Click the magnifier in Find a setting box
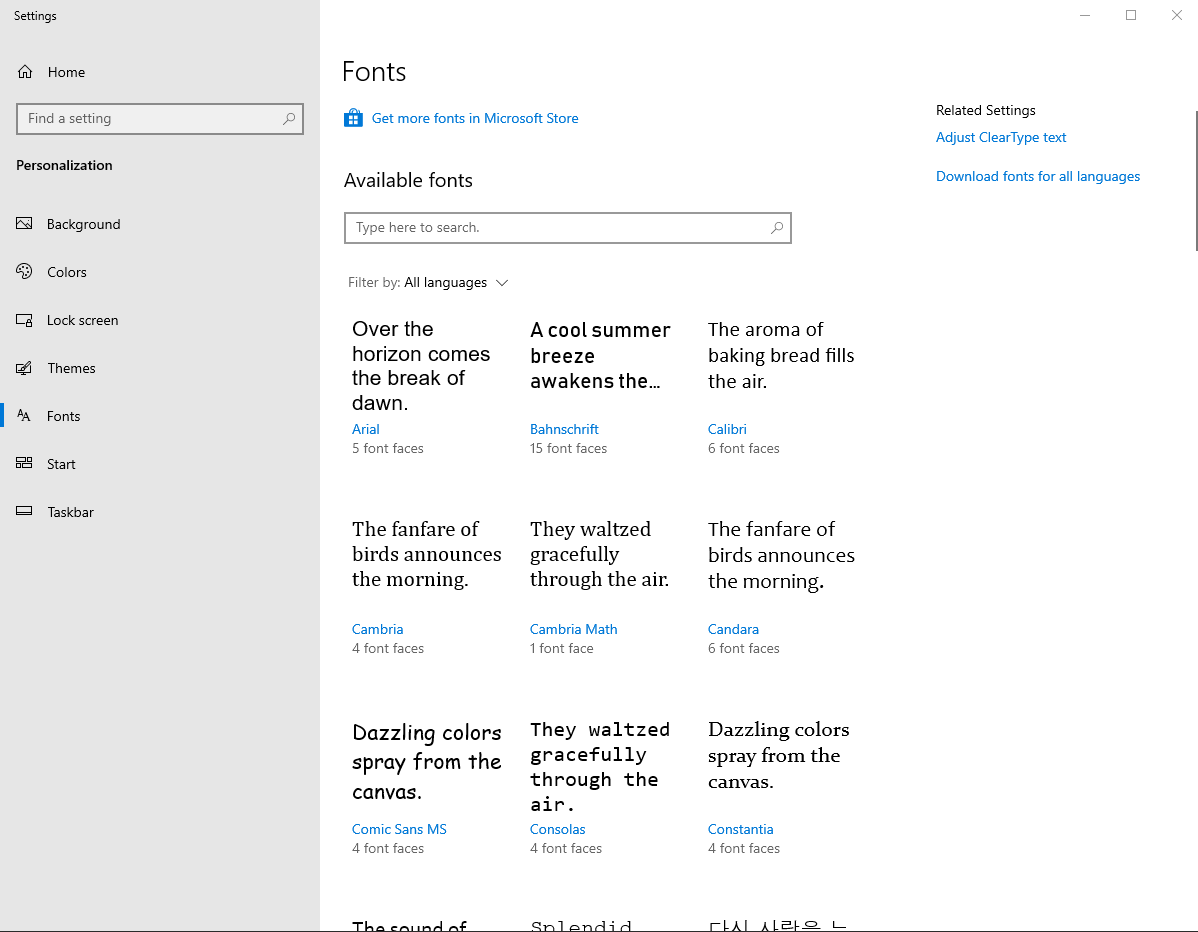1198x932 pixels. [289, 118]
